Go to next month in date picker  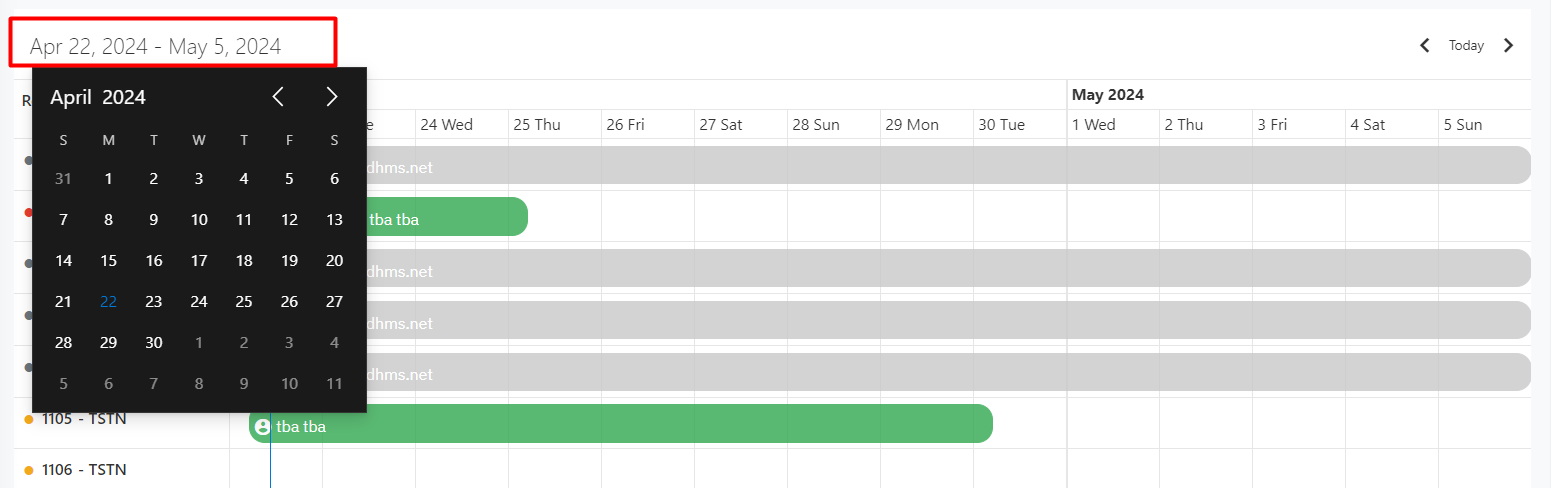click(x=332, y=97)
